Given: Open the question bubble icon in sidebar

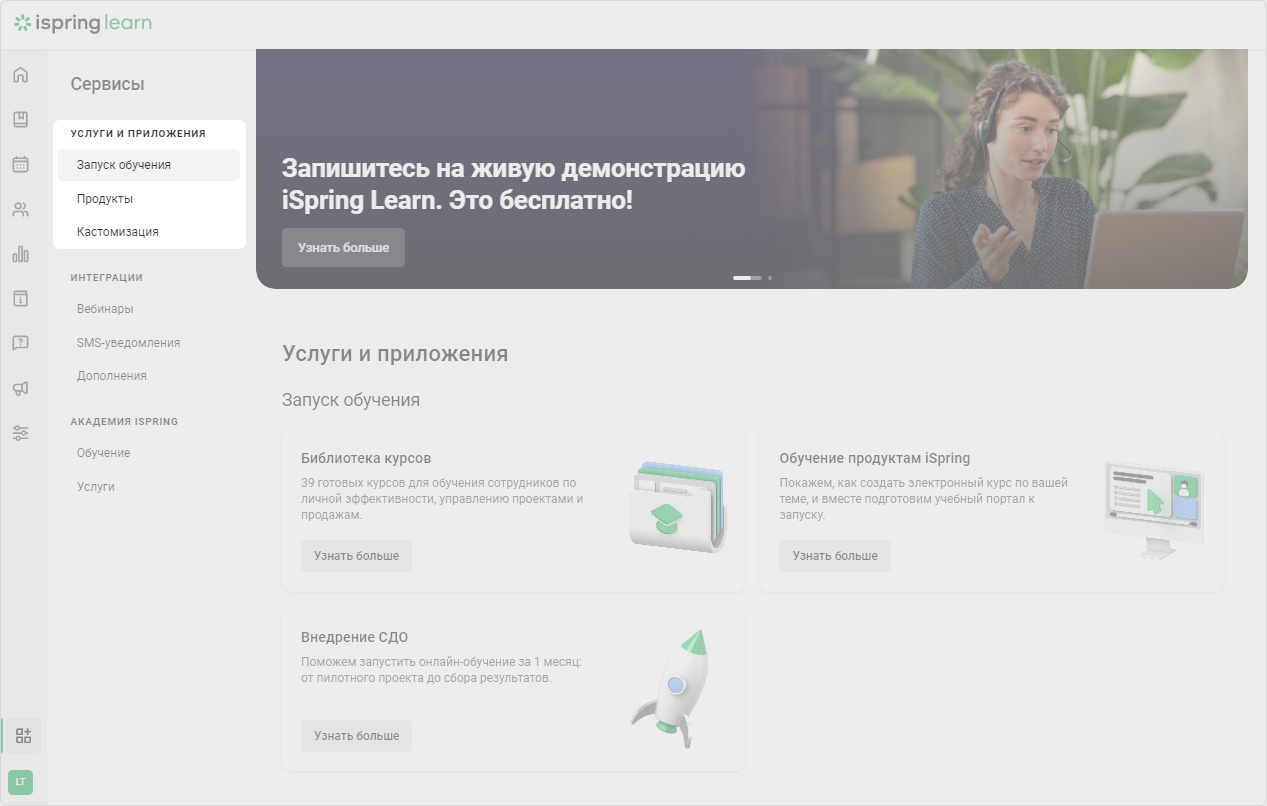Looking at the screenshot, I should pos(21,343).
